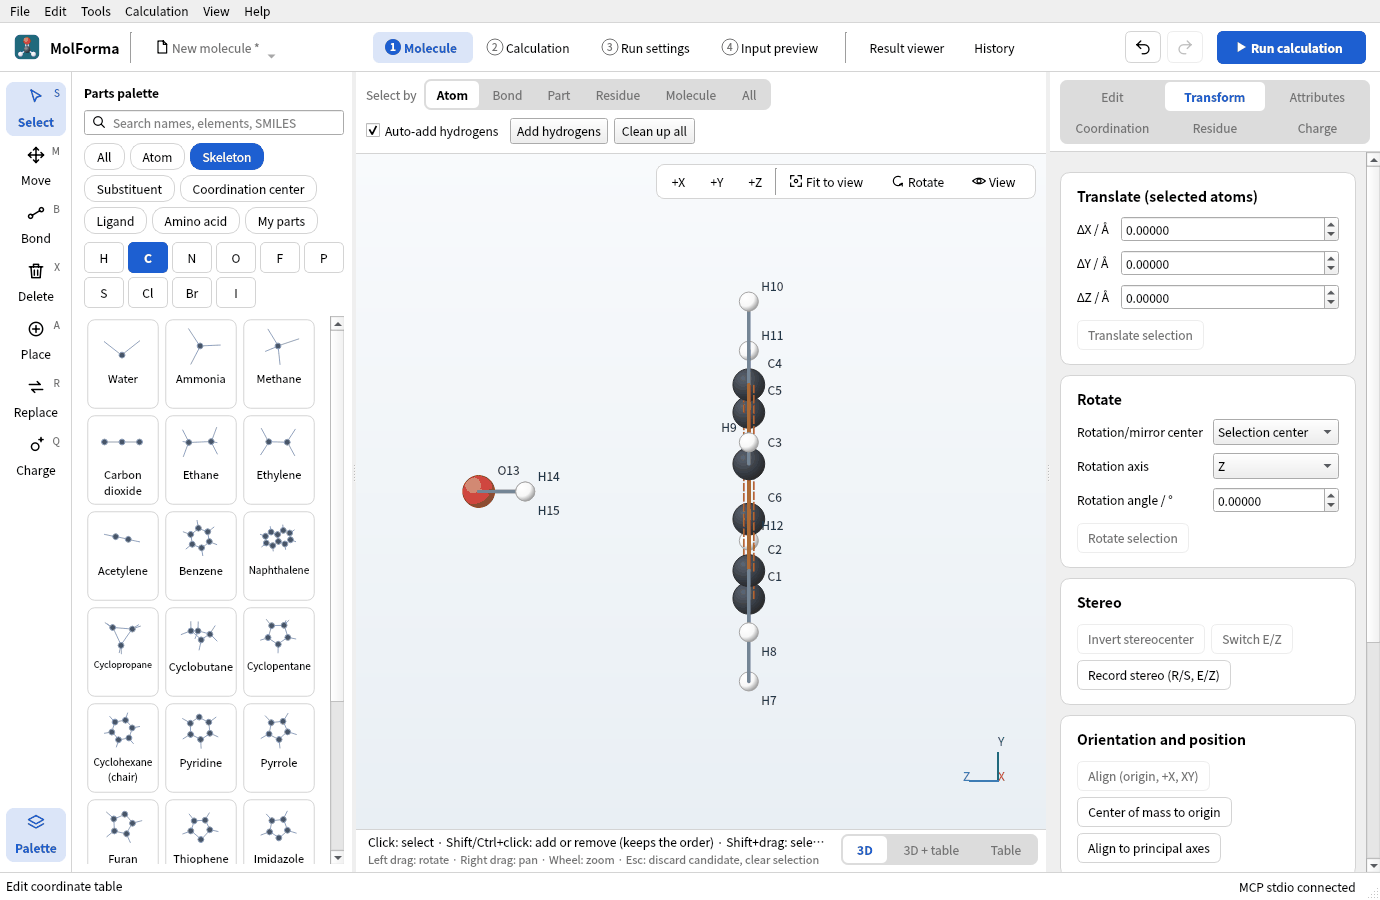Select the Replace tool
1380x900 pixels.
[36, 398]
